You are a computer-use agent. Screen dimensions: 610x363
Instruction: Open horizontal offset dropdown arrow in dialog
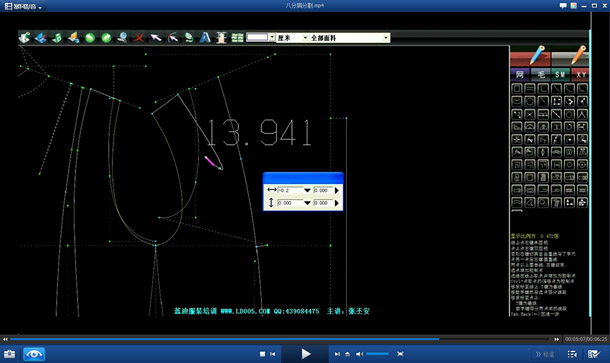(307, 190)
